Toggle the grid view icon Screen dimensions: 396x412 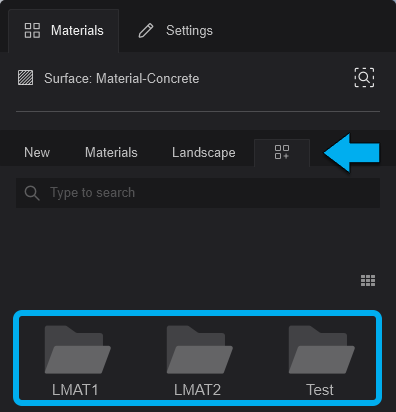(x=368, y=281)
